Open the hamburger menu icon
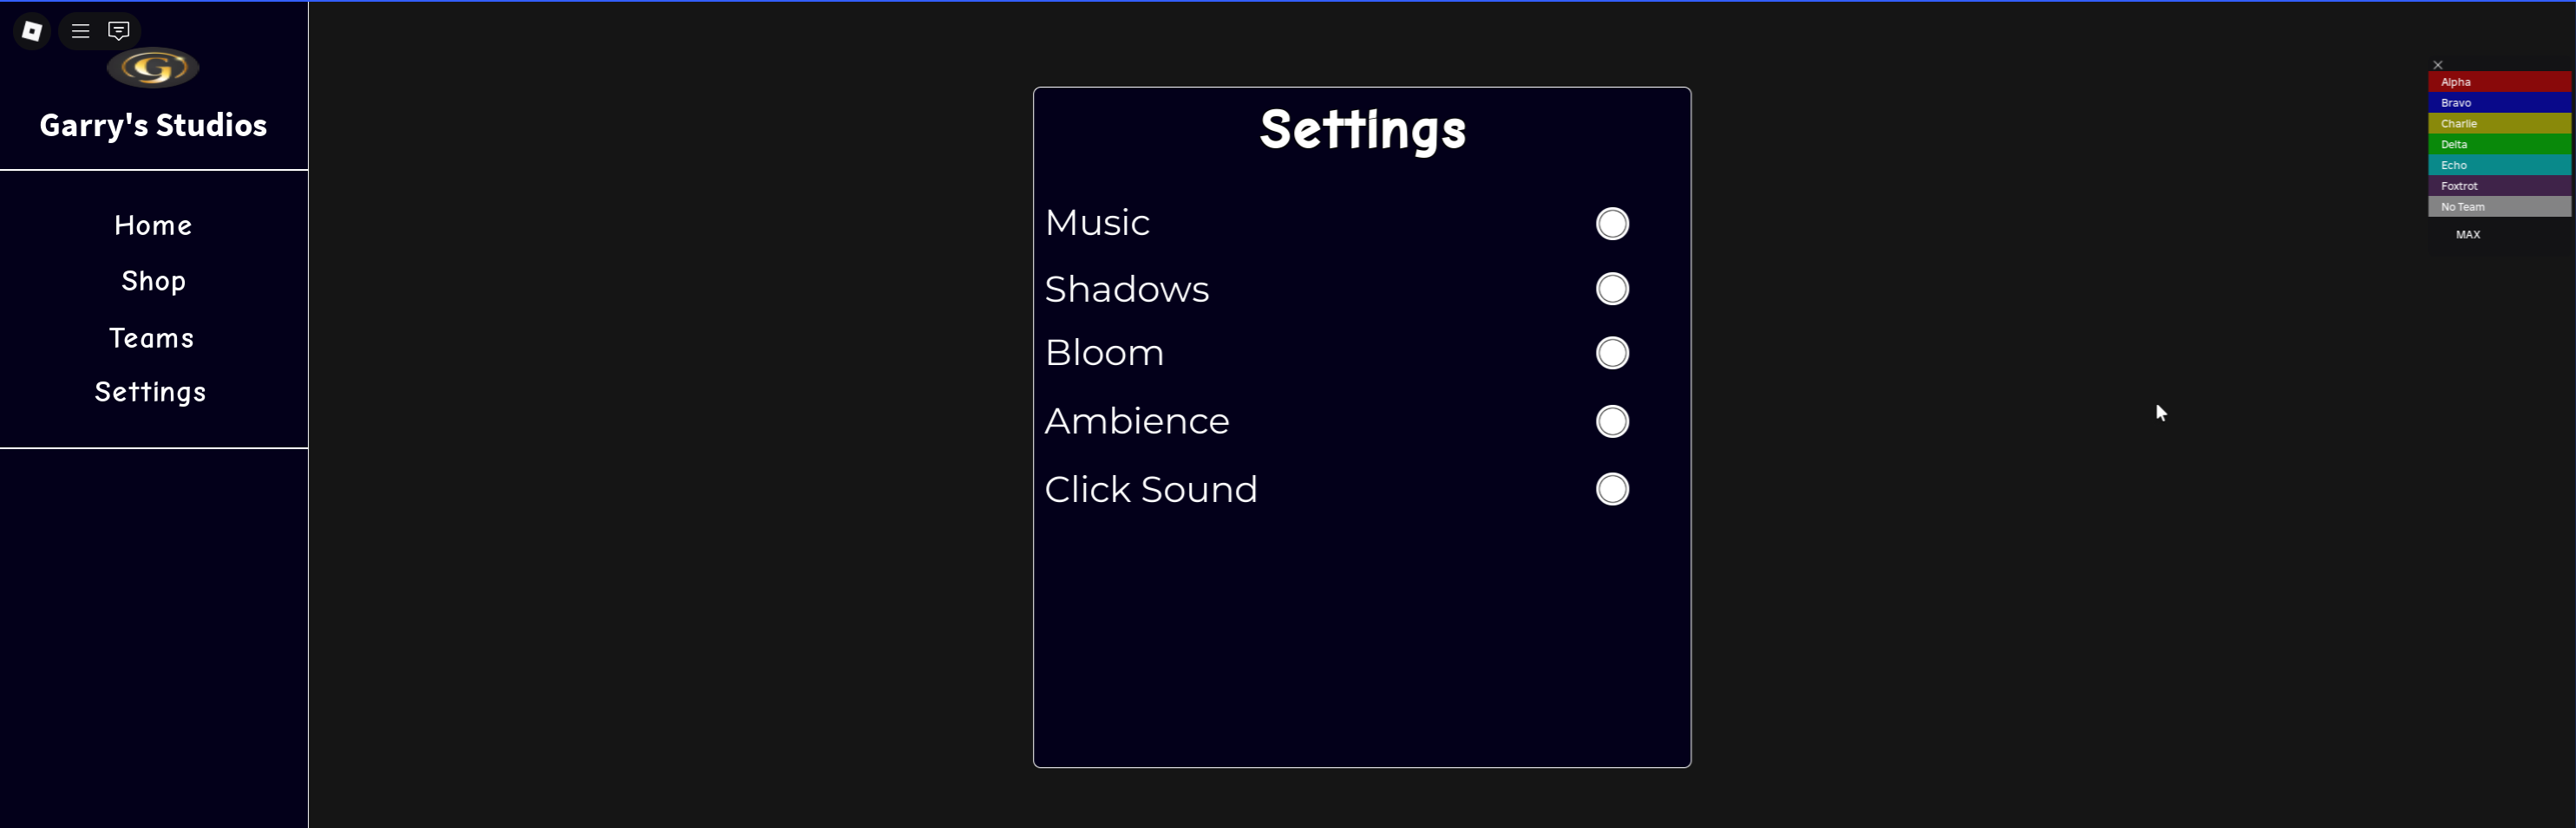 81,31
